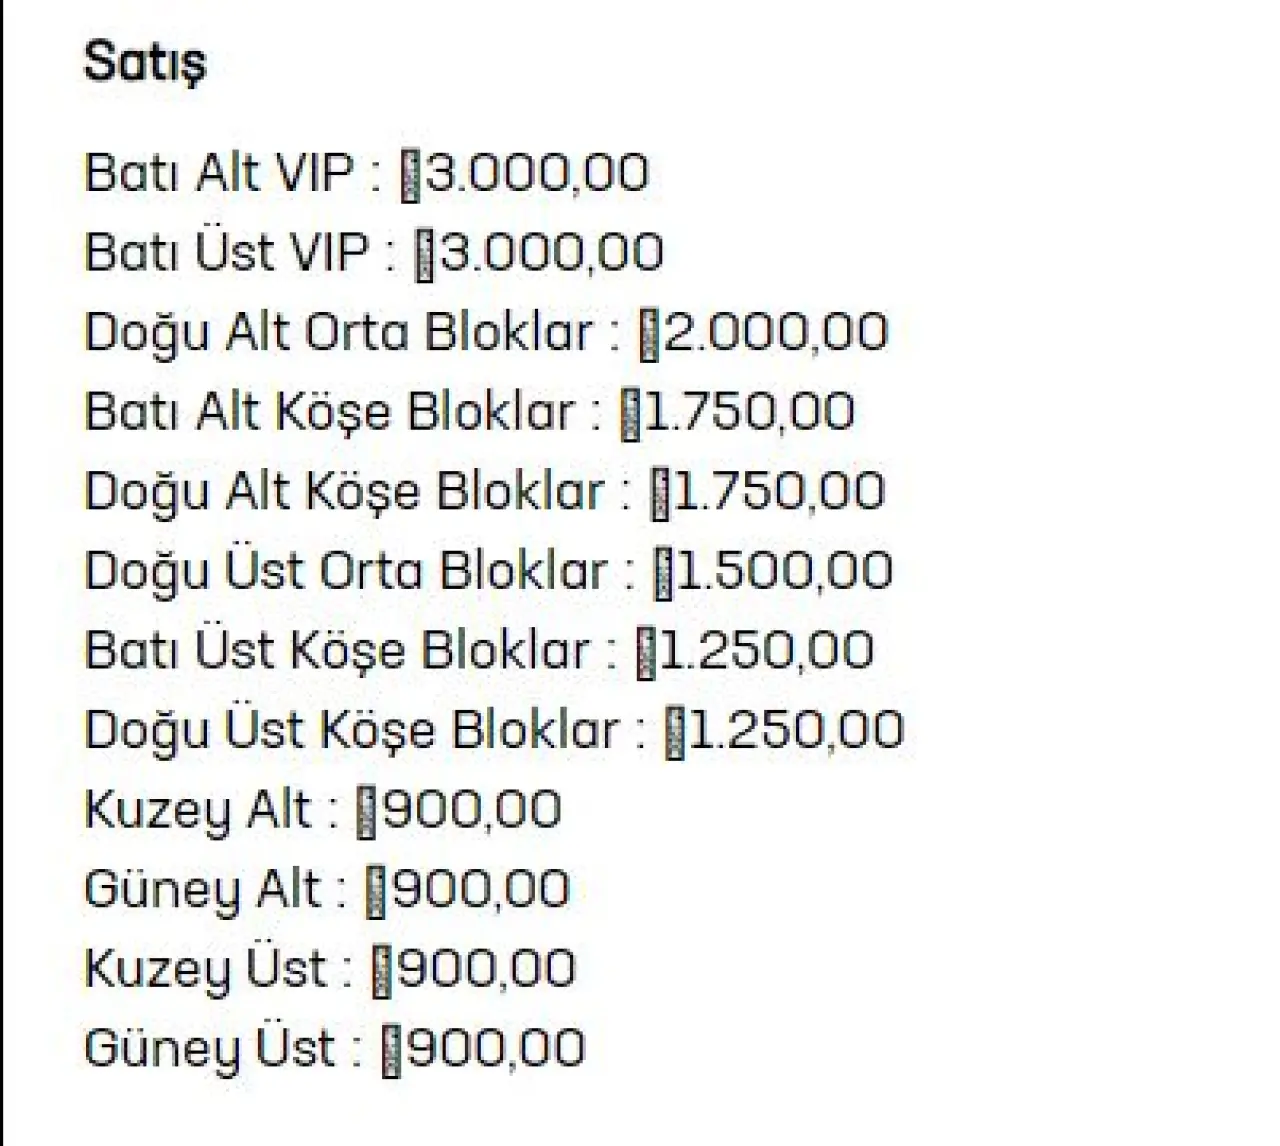Click the Güney Üst 900,00 price
The width and height of the screenshot is (1280, 1146).
(496, 1048)
